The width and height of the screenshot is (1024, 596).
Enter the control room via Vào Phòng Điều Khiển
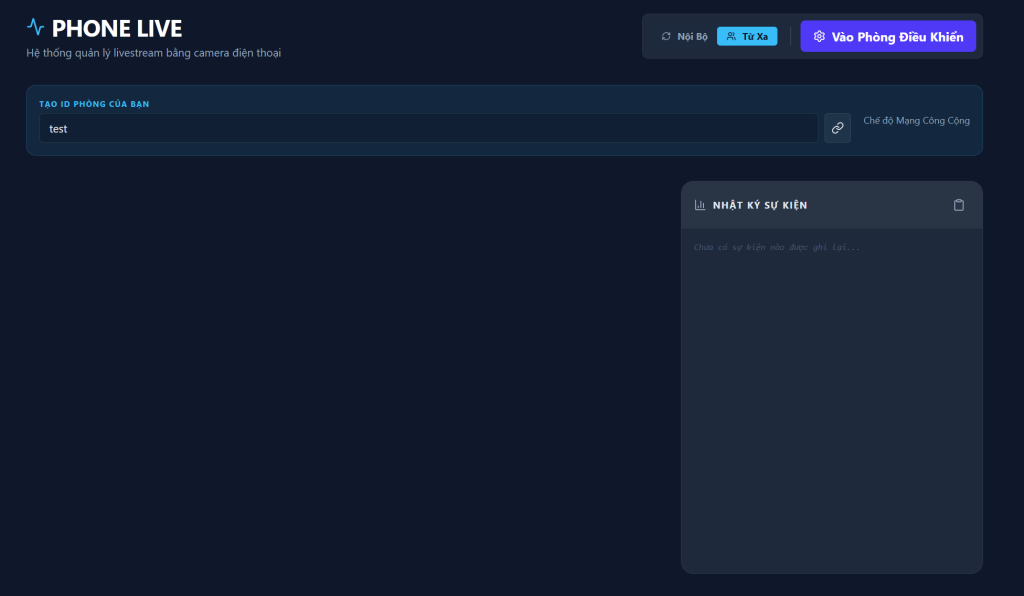pos(888,37)
